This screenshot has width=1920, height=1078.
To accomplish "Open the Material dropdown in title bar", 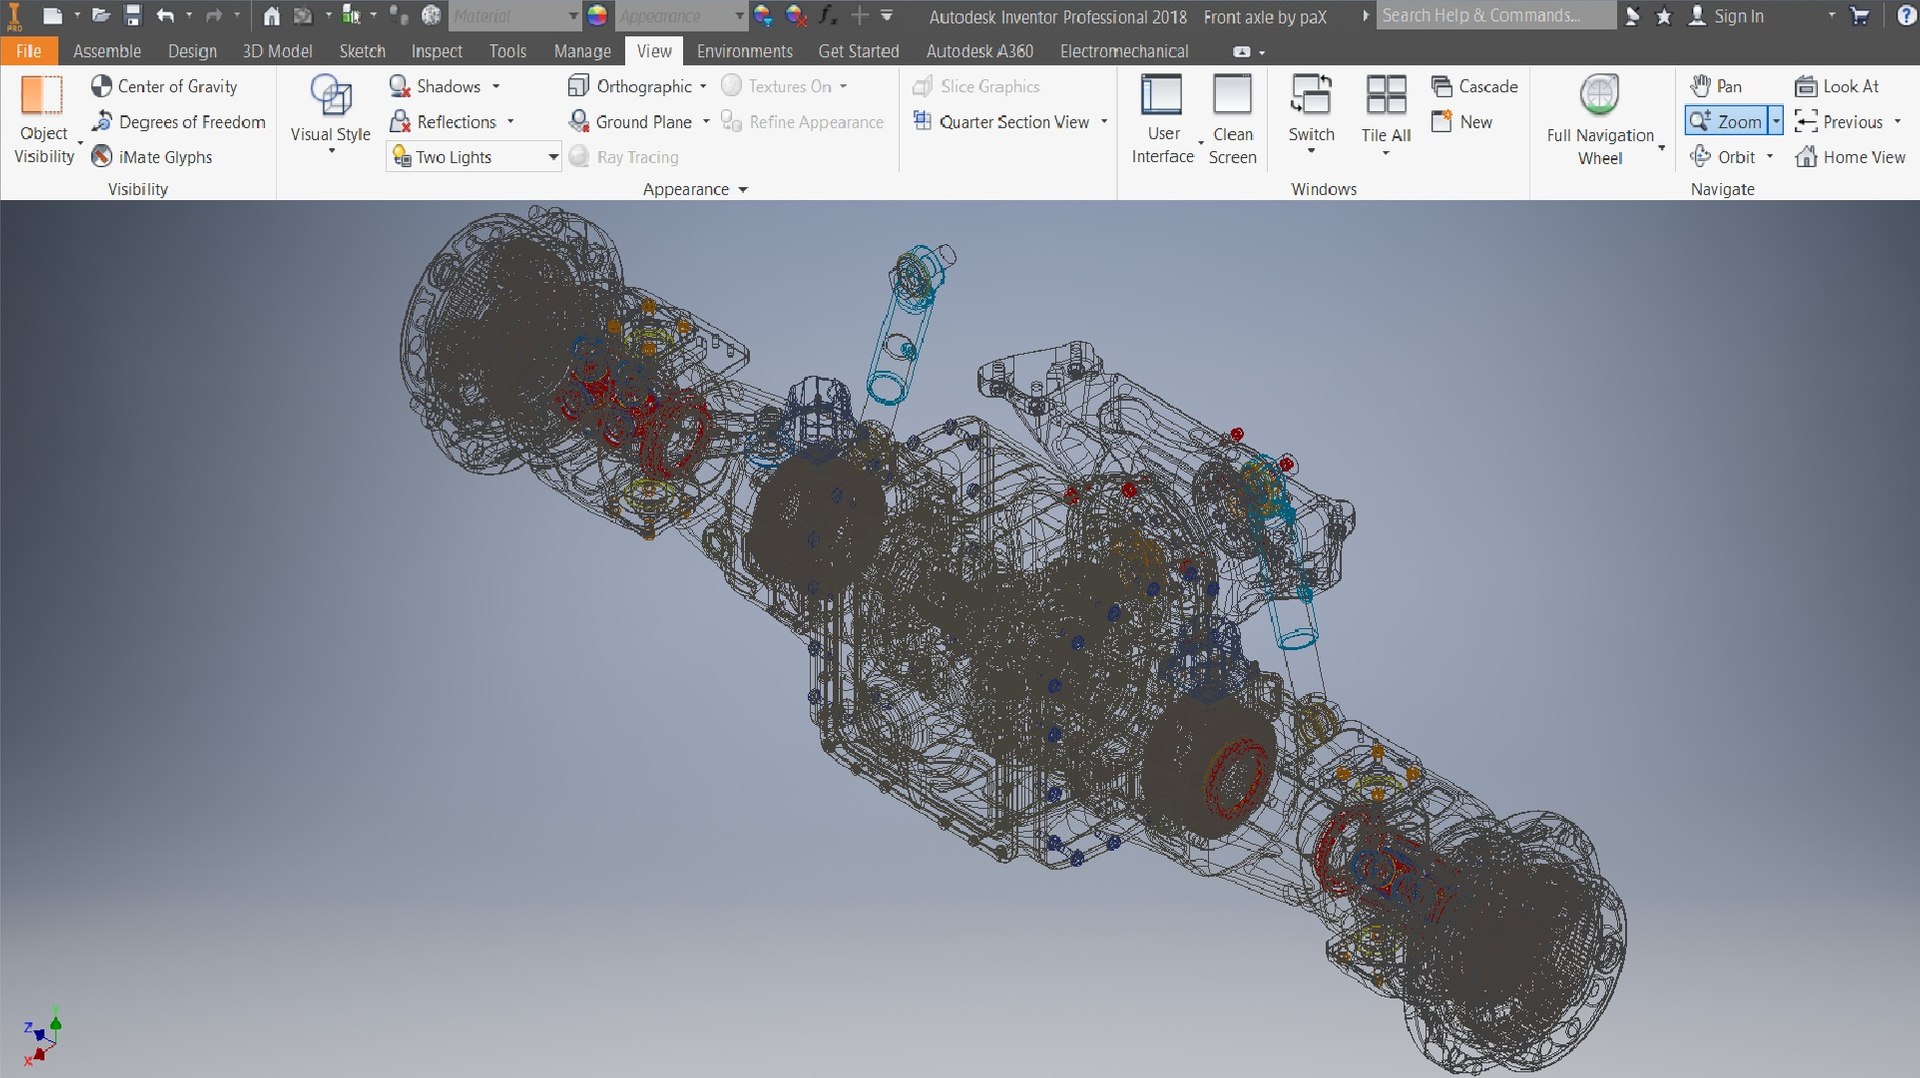I will 514,15.
